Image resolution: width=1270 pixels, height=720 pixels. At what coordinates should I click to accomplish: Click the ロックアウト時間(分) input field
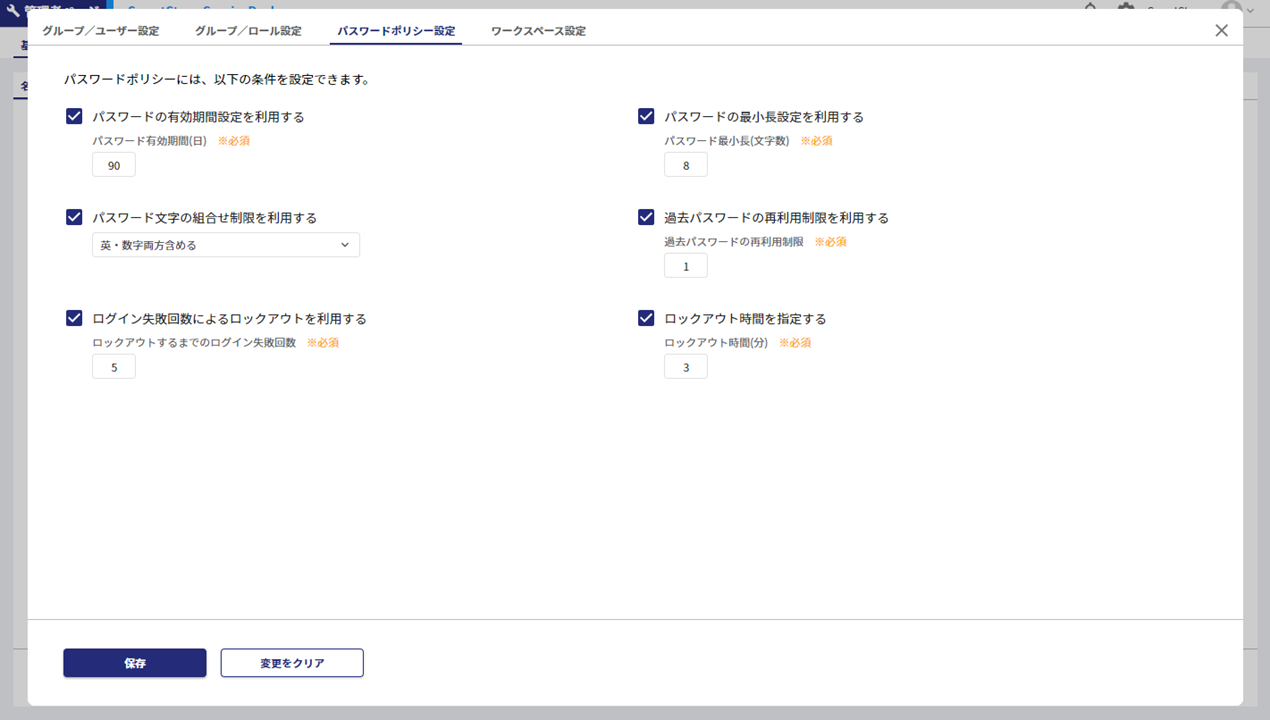tap(686, 367)
